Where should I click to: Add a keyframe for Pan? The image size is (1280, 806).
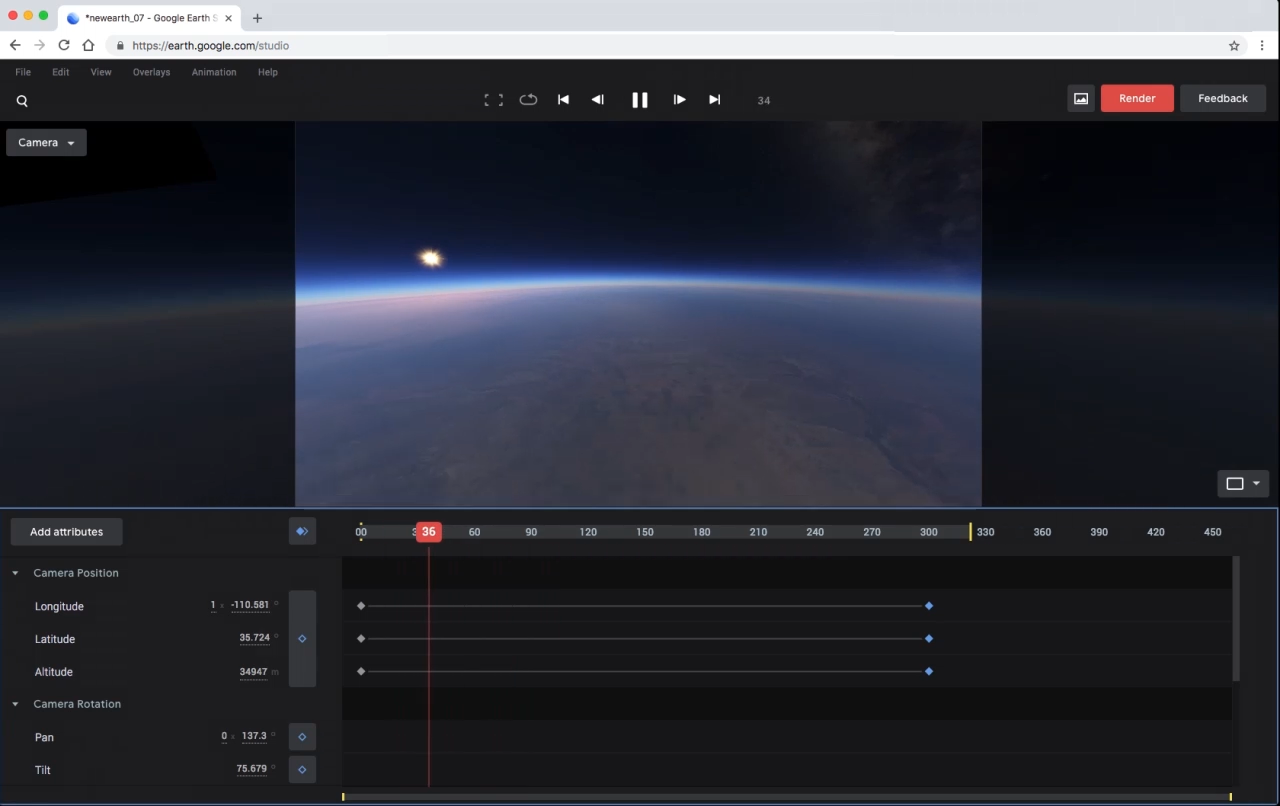(302, 736)
